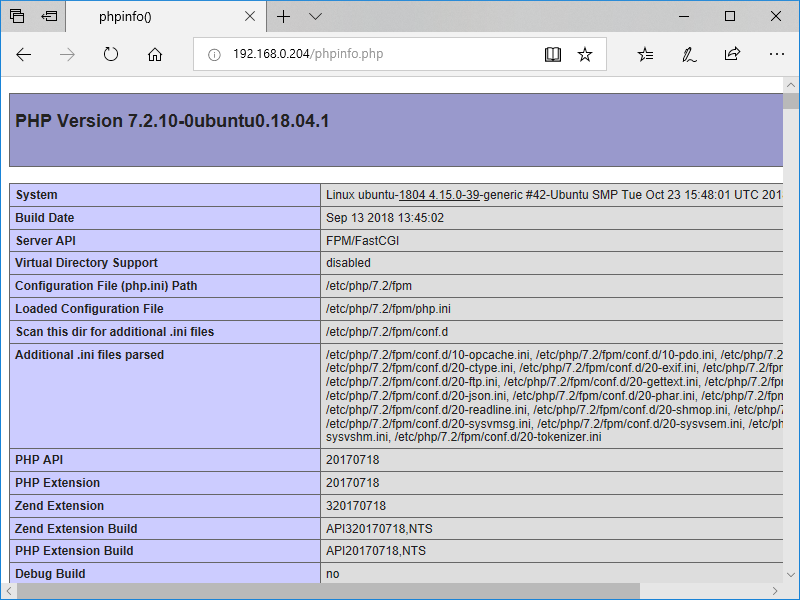Click the vertical scrollbar down arrow
Viewport: 800px width, 600px height.
(x=791, y=574)
